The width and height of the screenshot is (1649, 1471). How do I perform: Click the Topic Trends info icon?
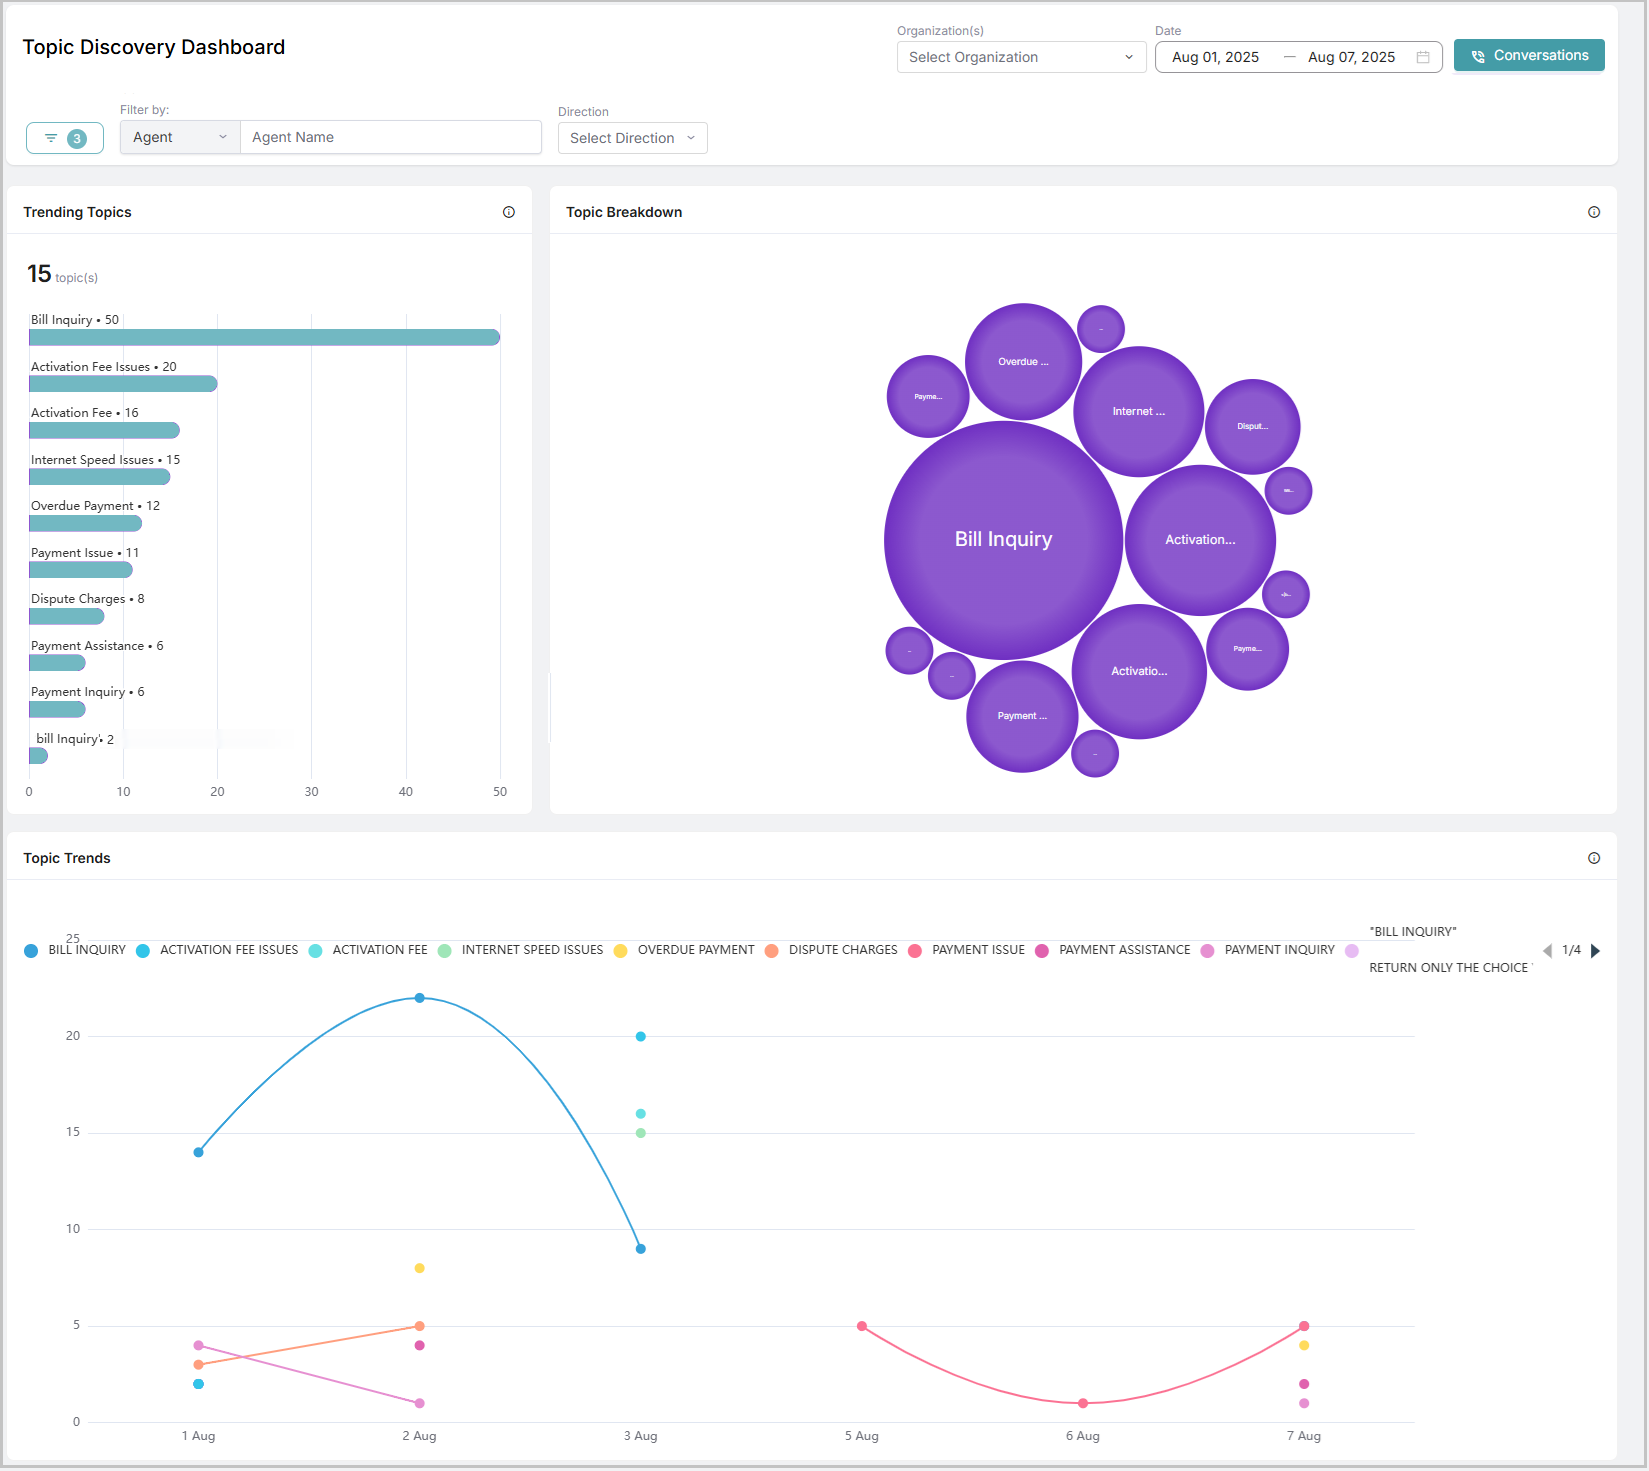click(1594, 858)
